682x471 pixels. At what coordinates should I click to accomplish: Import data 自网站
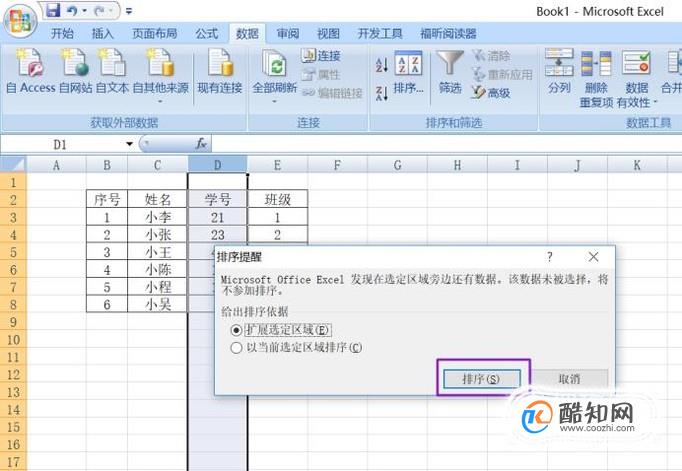pos(75,72)
